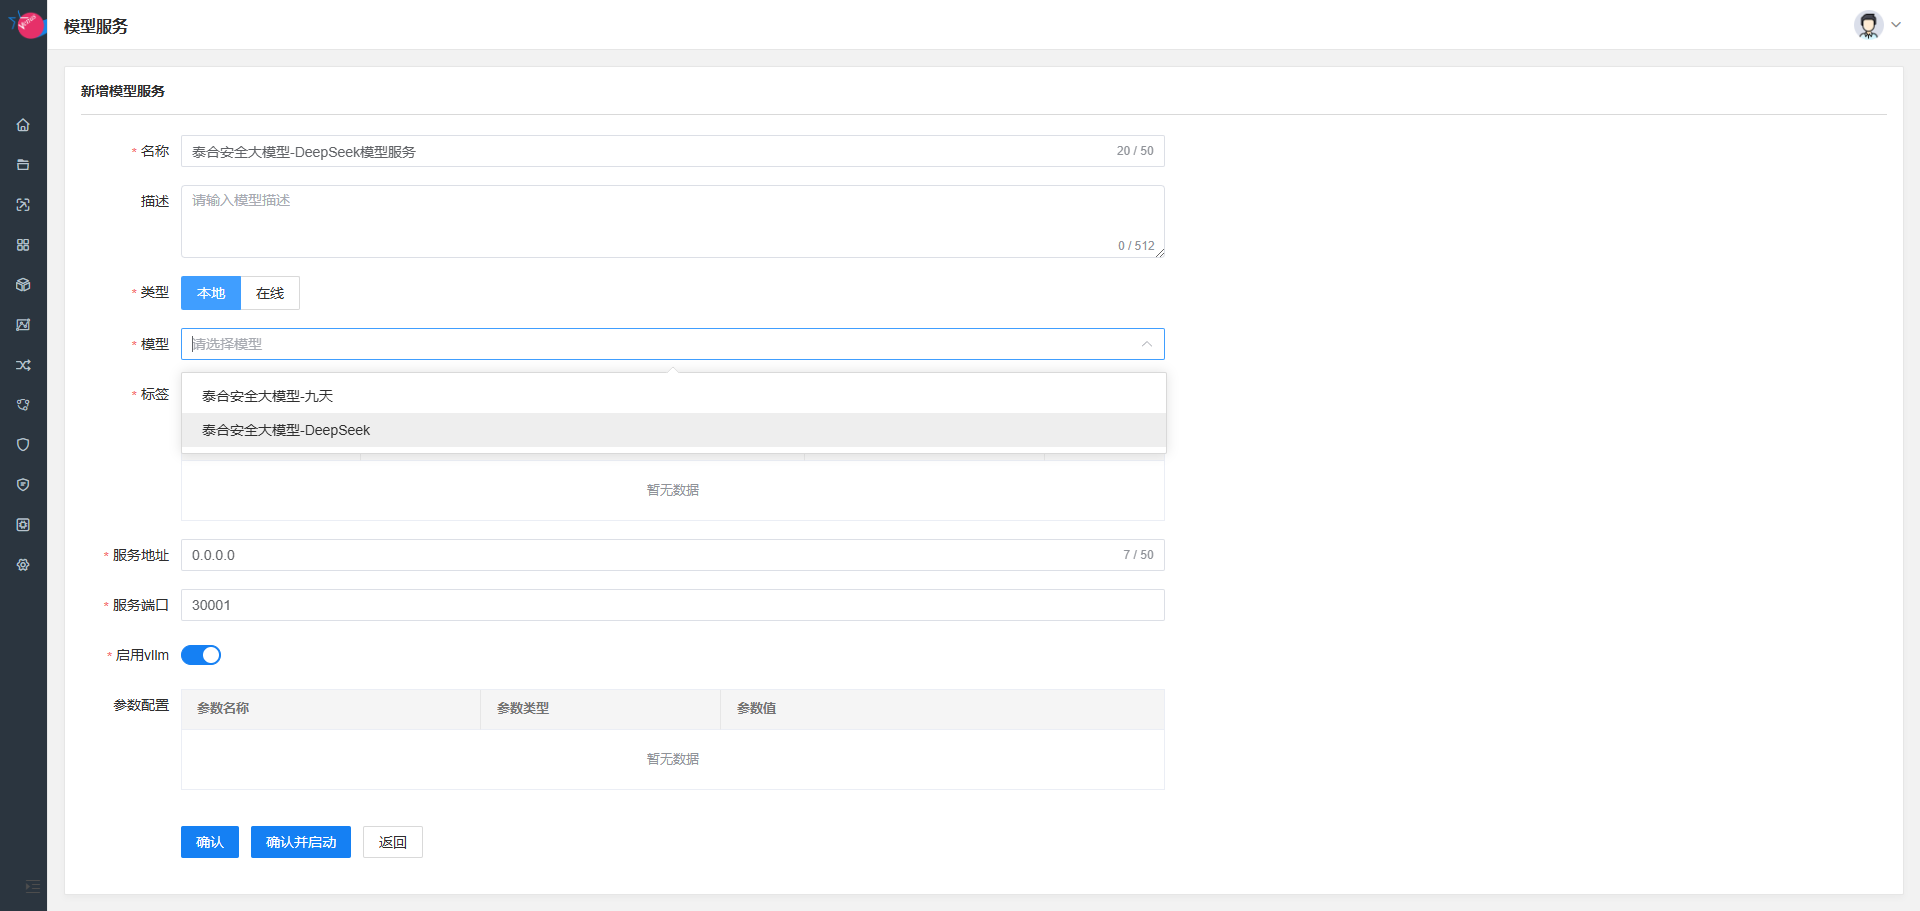Open the home icon in sidebar

(x=23, y=125)
